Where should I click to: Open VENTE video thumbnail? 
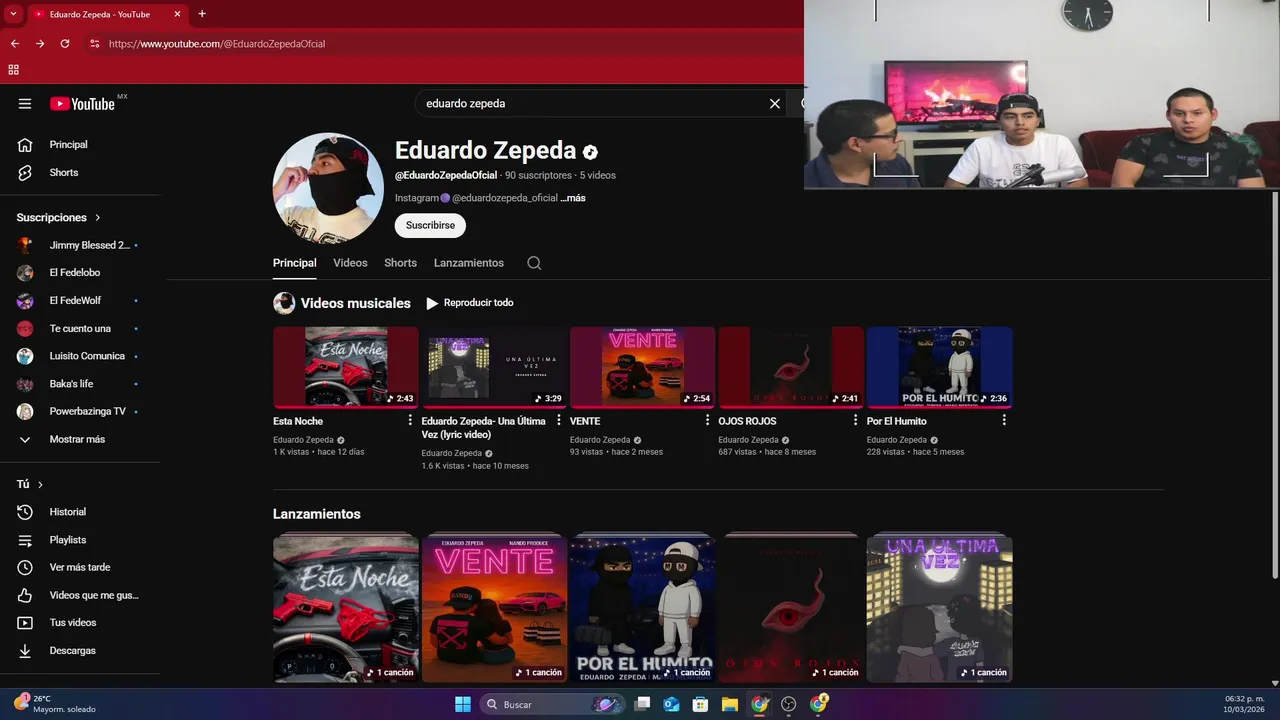pyautogui.click(x=643, y=367)
